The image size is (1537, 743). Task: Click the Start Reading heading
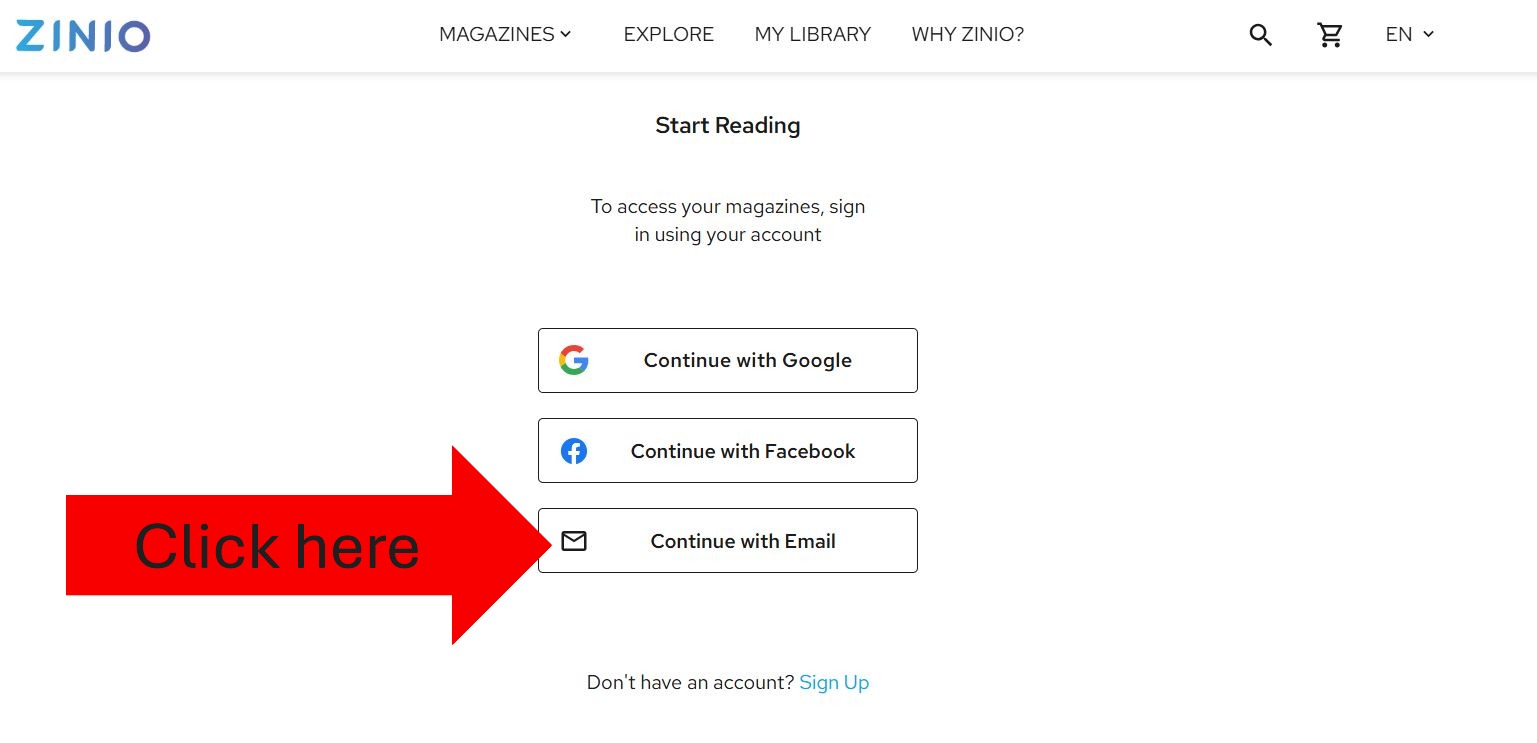pos(728,126)
